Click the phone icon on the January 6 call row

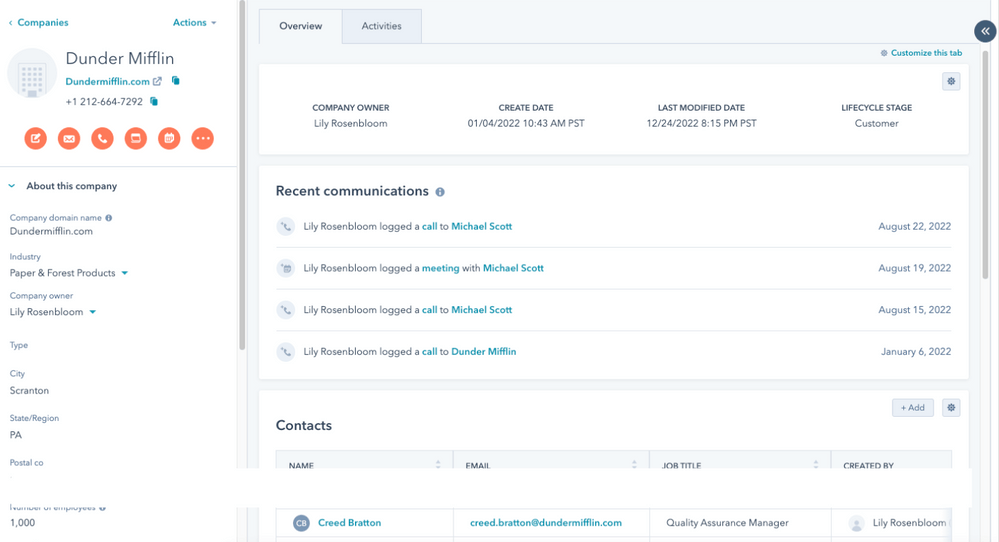[285, 352]
